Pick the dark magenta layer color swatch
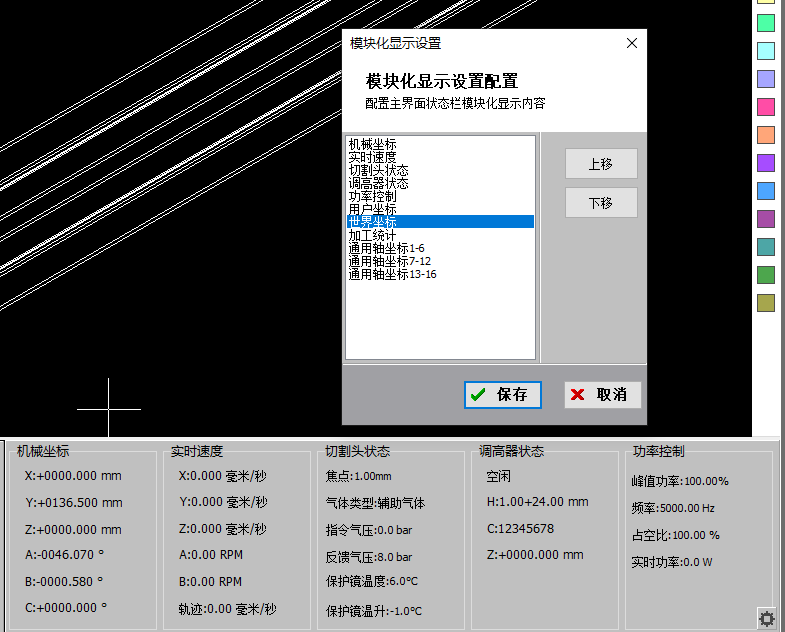This screenshot has width=785, height=632. pyautogui.click(x=766, y=219)
